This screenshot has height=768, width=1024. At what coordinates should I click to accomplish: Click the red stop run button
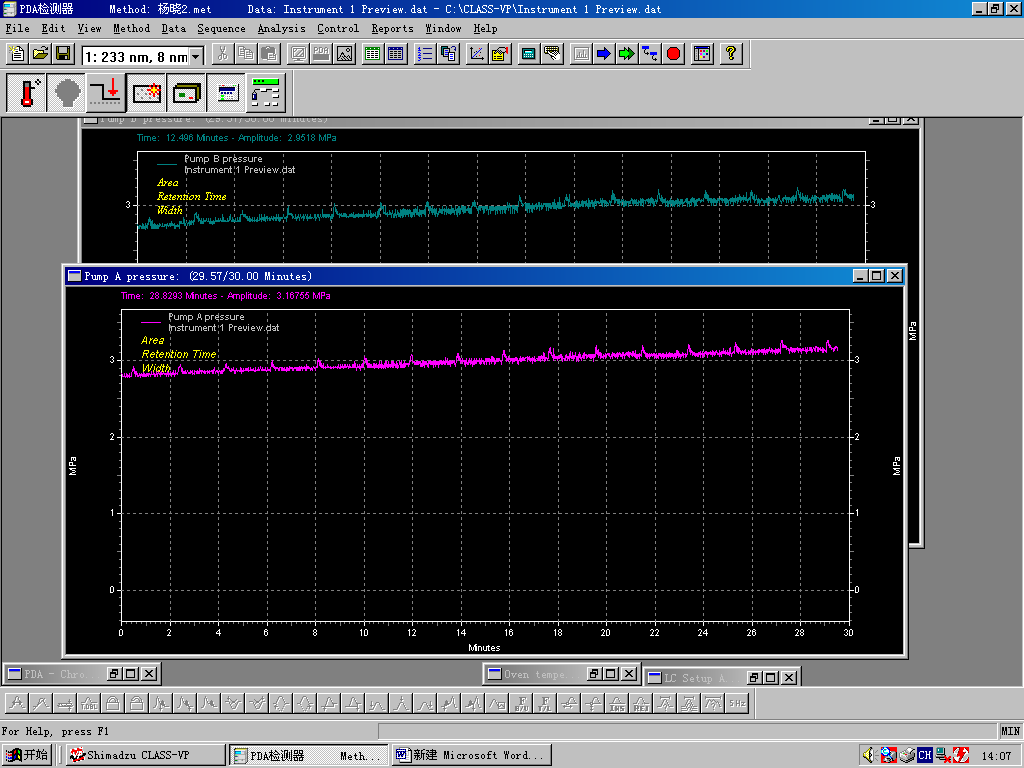click(674, 54)
